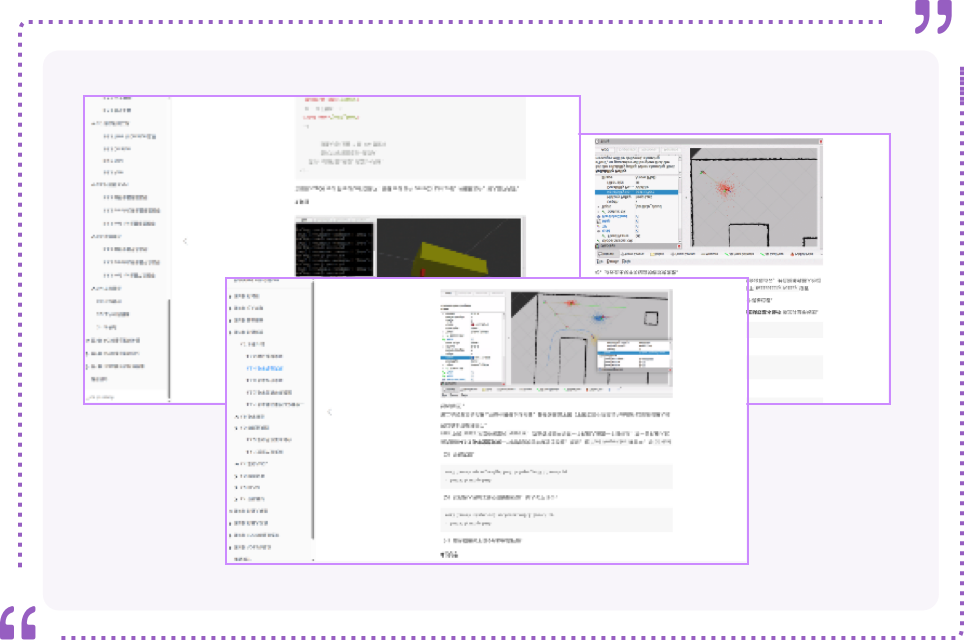Click the purple quotation mark icon at bottom left
Image resolution: width=964 pixels, height=640 pixels.
tap(19, 622)
